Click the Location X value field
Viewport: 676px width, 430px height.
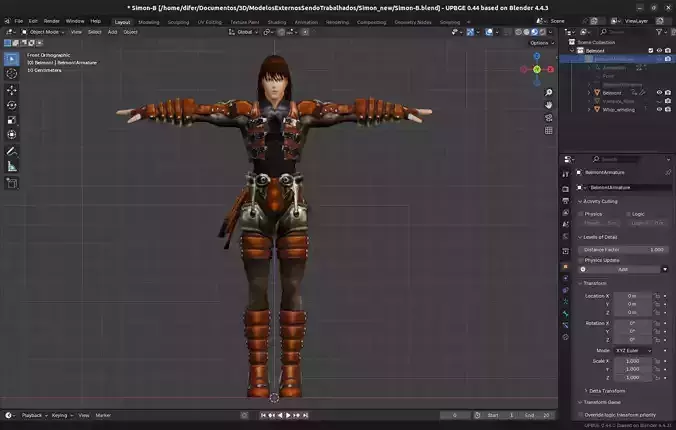(x=632, y=296)
